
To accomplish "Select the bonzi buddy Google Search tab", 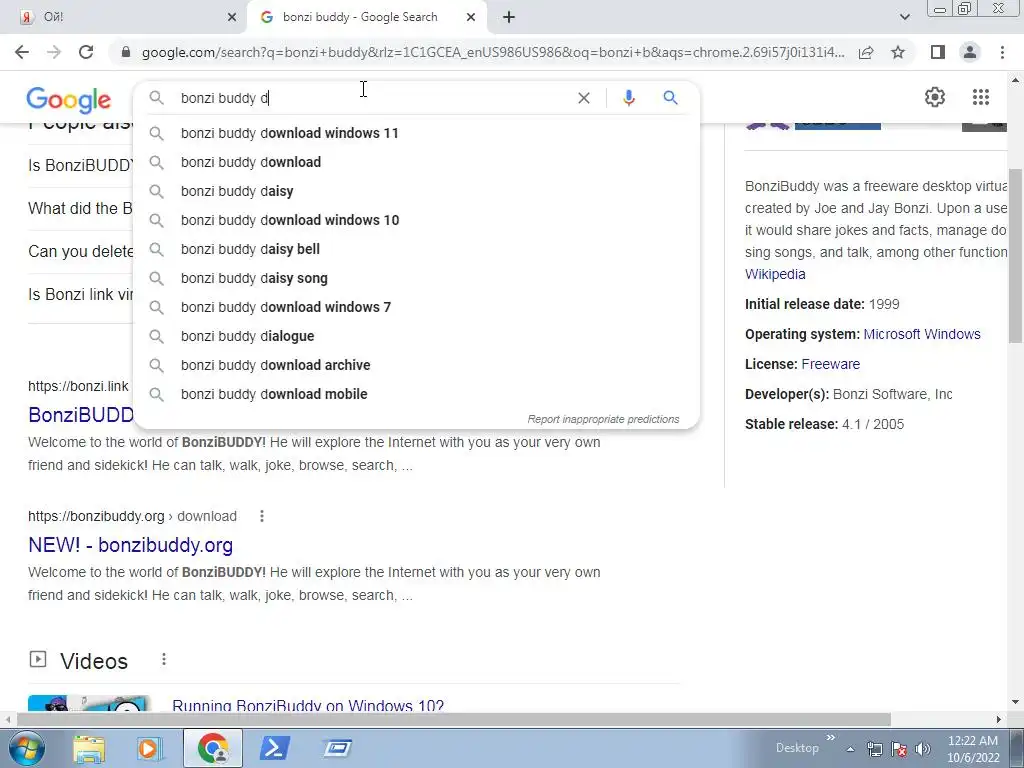I will coord(359,17).
